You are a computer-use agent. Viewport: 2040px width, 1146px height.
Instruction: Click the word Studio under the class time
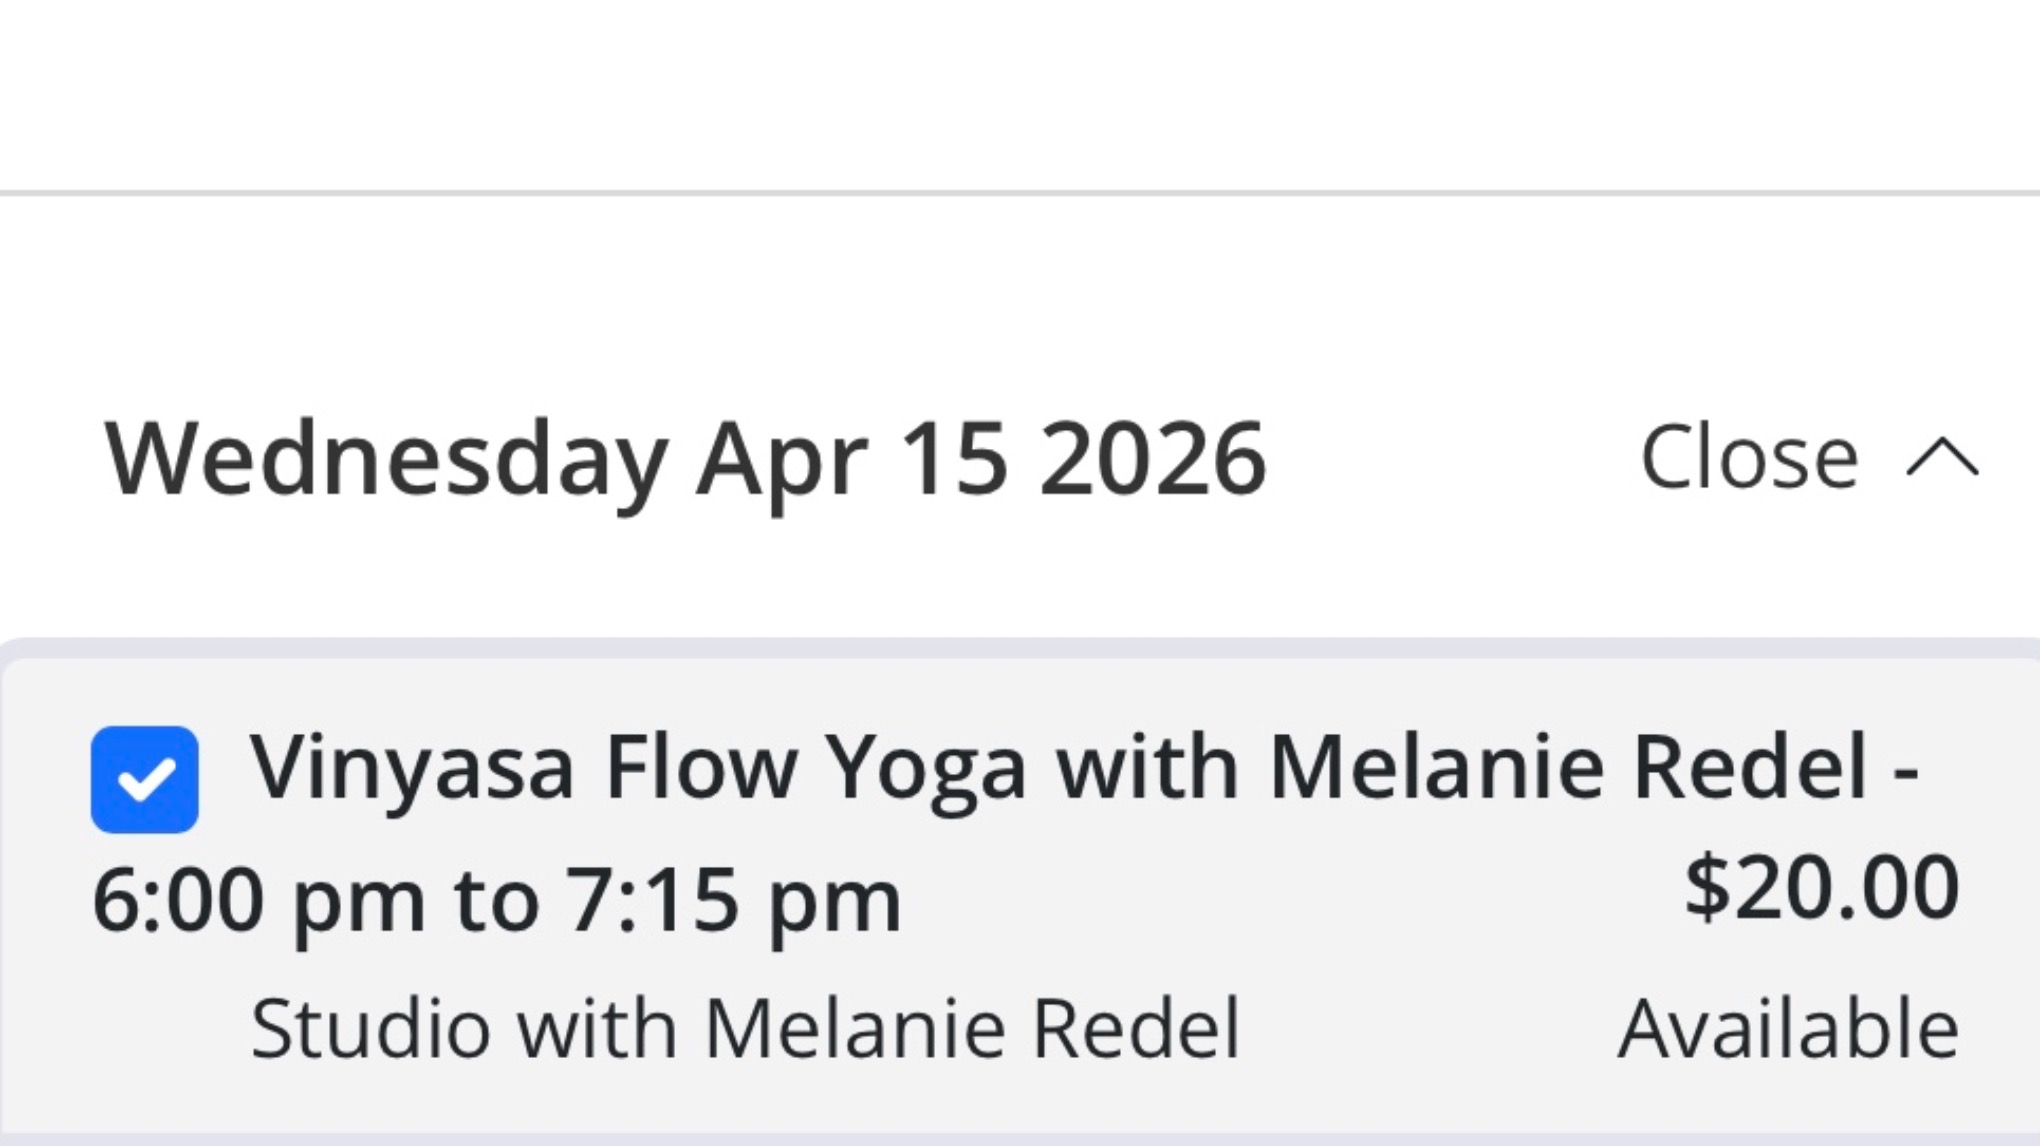[x=370, y=1028]
